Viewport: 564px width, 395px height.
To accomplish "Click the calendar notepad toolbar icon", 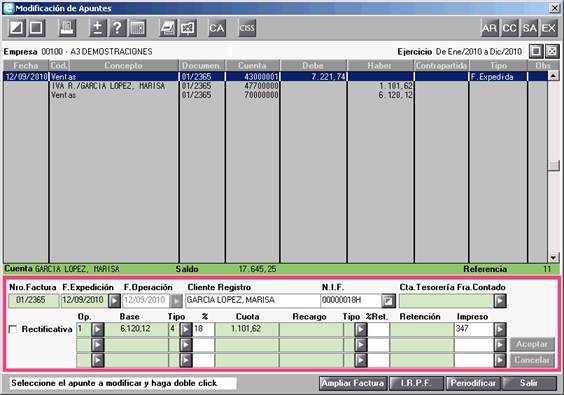I will point(168,28).
